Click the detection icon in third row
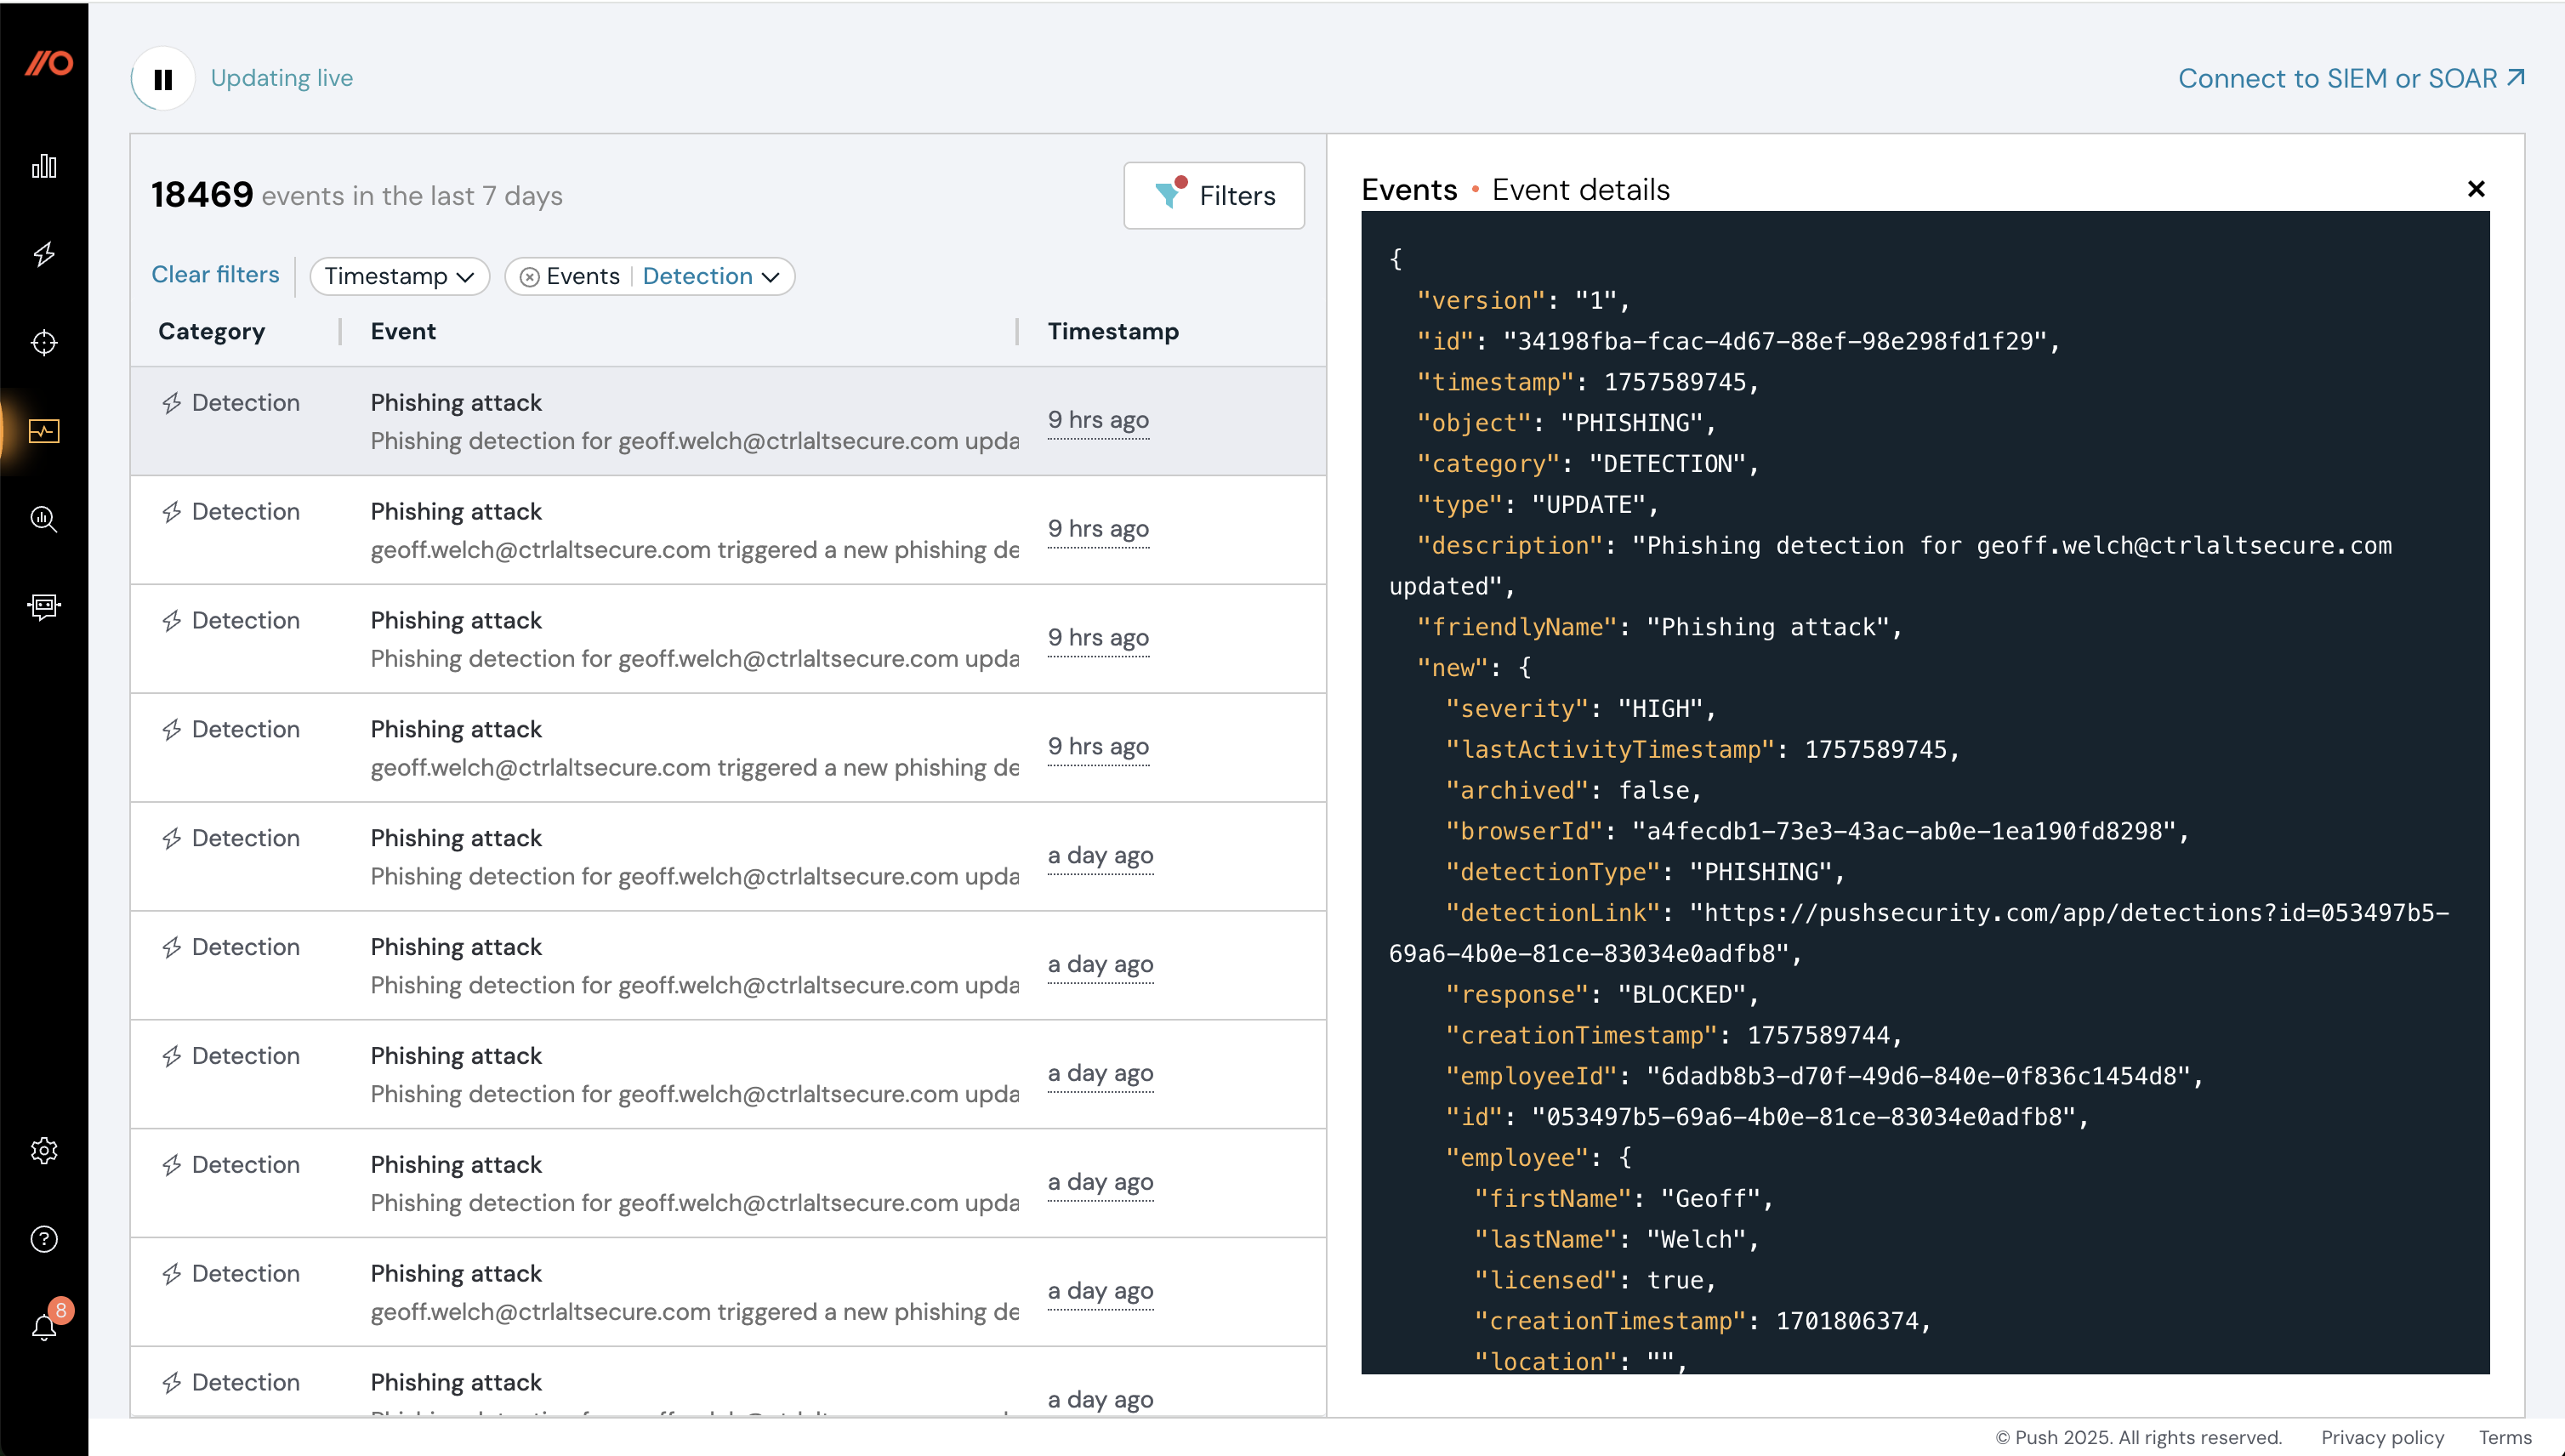2565x1456 pixels. click(x=172, y=621)
